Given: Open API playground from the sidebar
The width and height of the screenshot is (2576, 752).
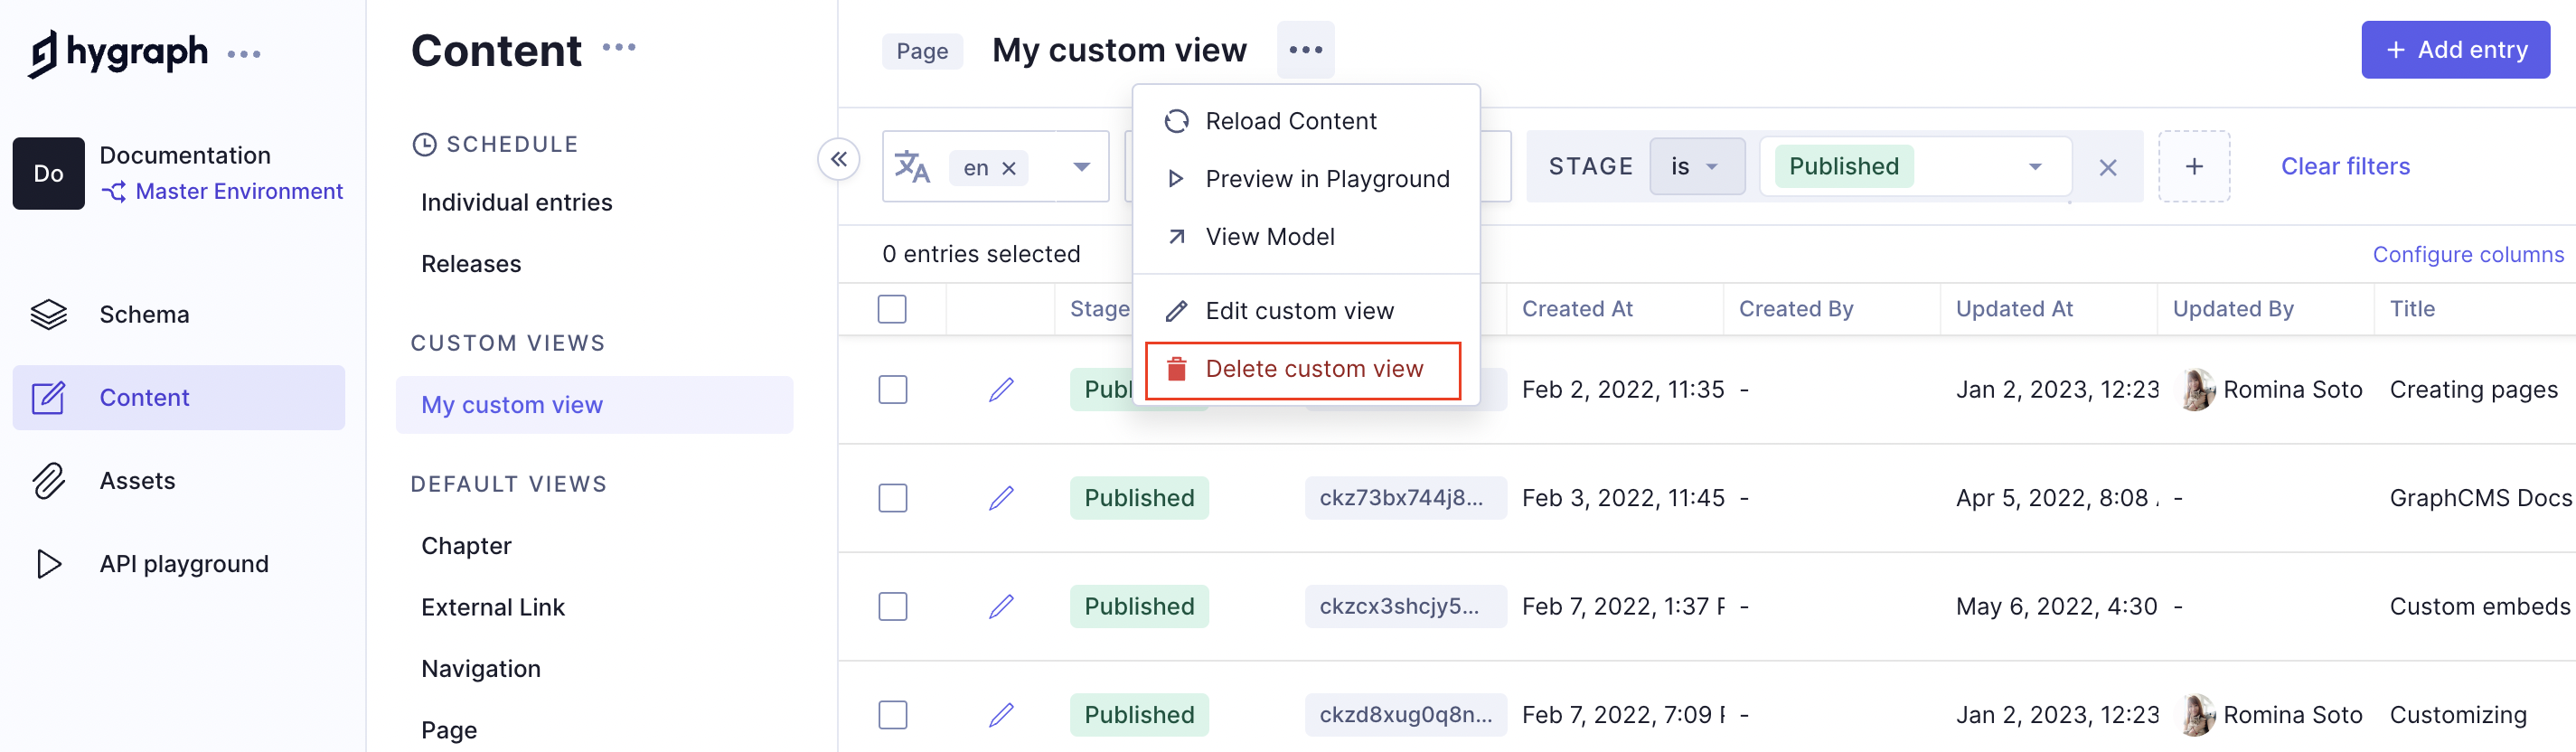Looking at the screenshot, I should (x=183, y=564).
